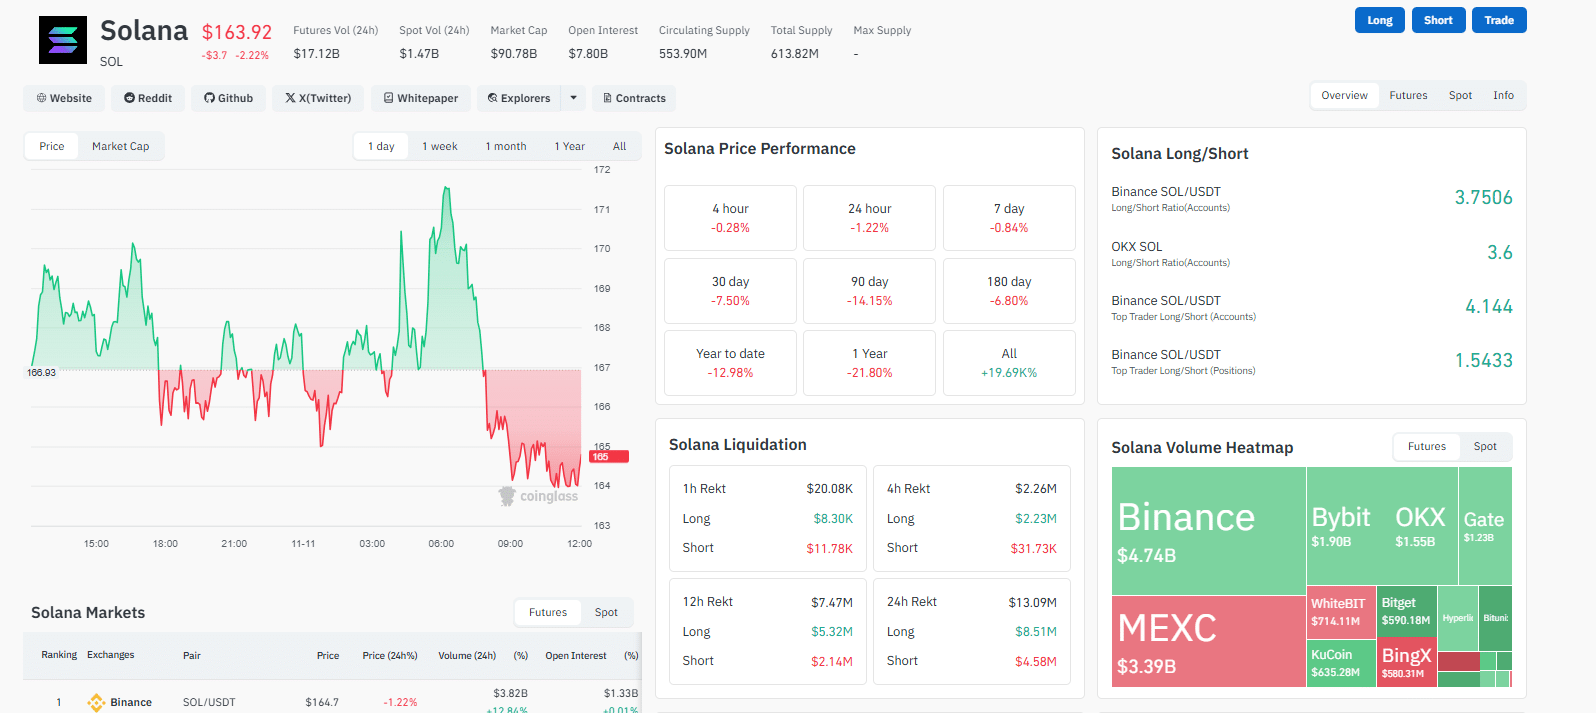Expand the Explorers dropdown arrow

[x=573, y=98]
